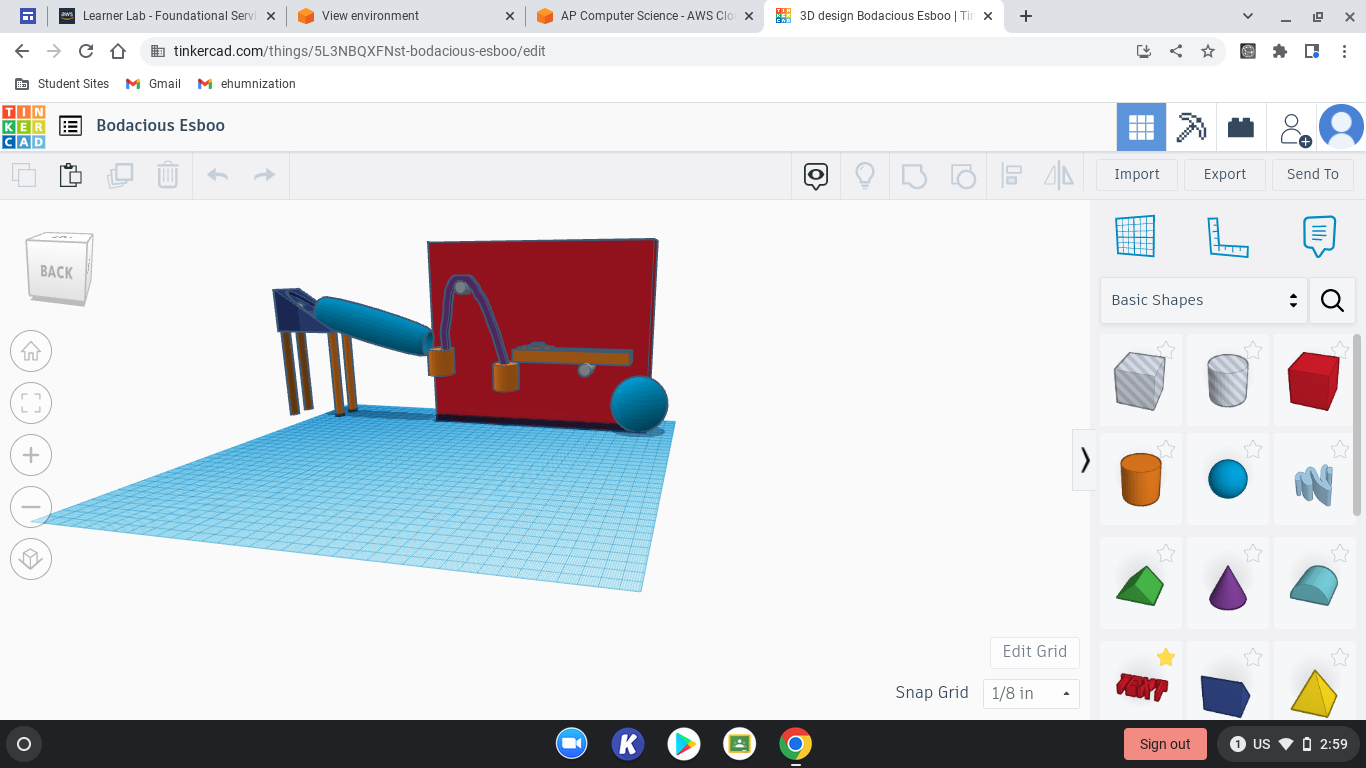1366x768 pixels.
Task: Select the Ruler tool icon
Action: [x=1228, y=236]
